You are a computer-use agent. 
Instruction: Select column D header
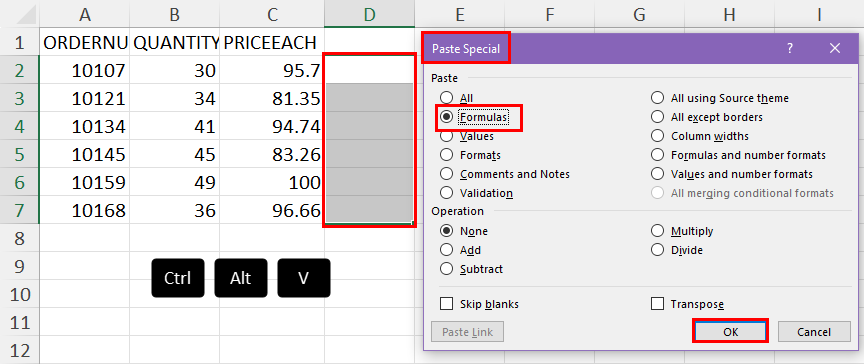click(x=369, y=15)
